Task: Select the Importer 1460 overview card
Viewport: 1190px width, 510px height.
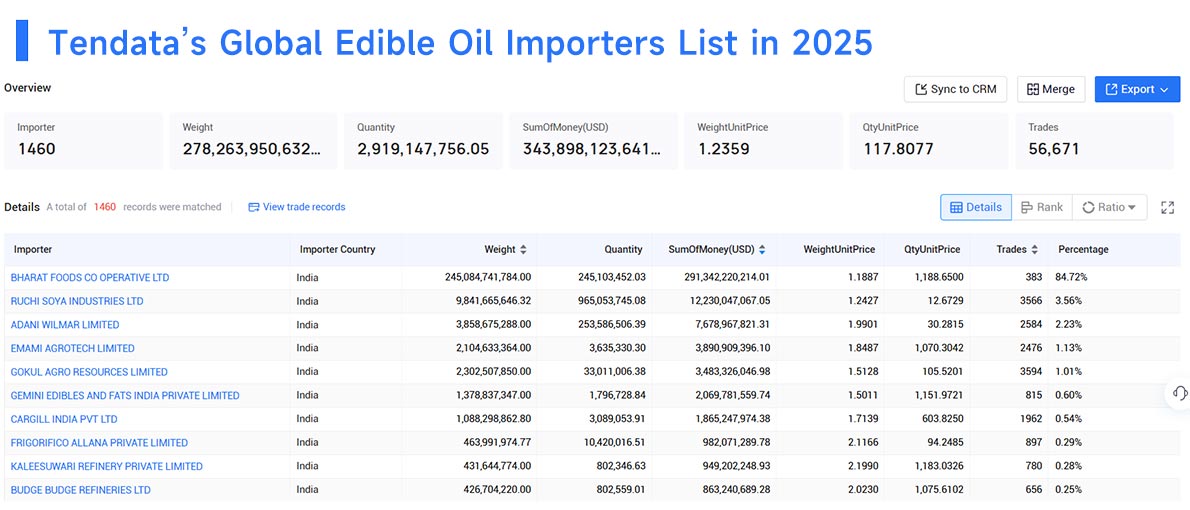Action: pos(83,140)
